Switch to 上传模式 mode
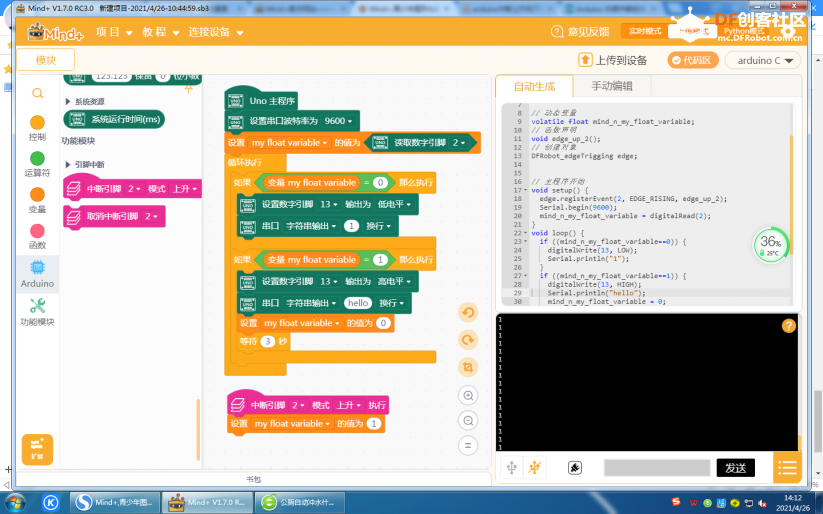 point(692,31)
